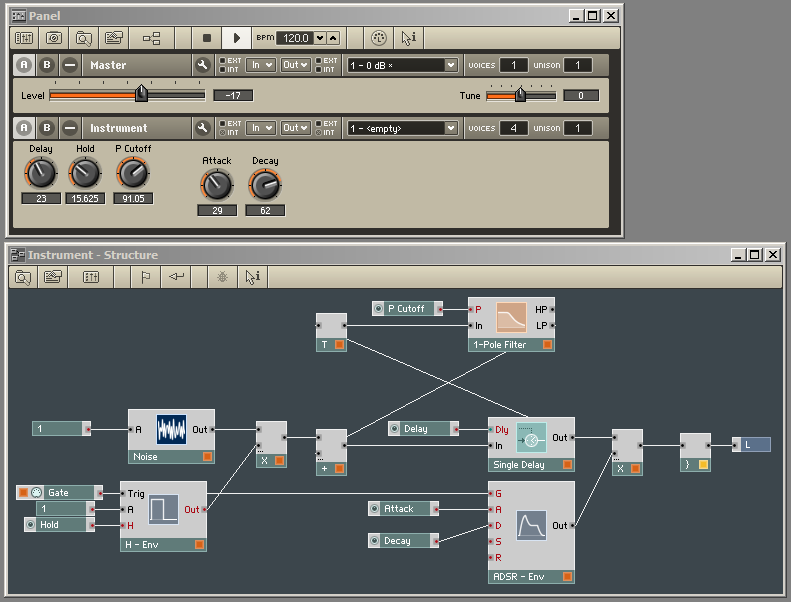Select the ADSR - Env module
The image size is (791, 602).
(x=531, y=532)
